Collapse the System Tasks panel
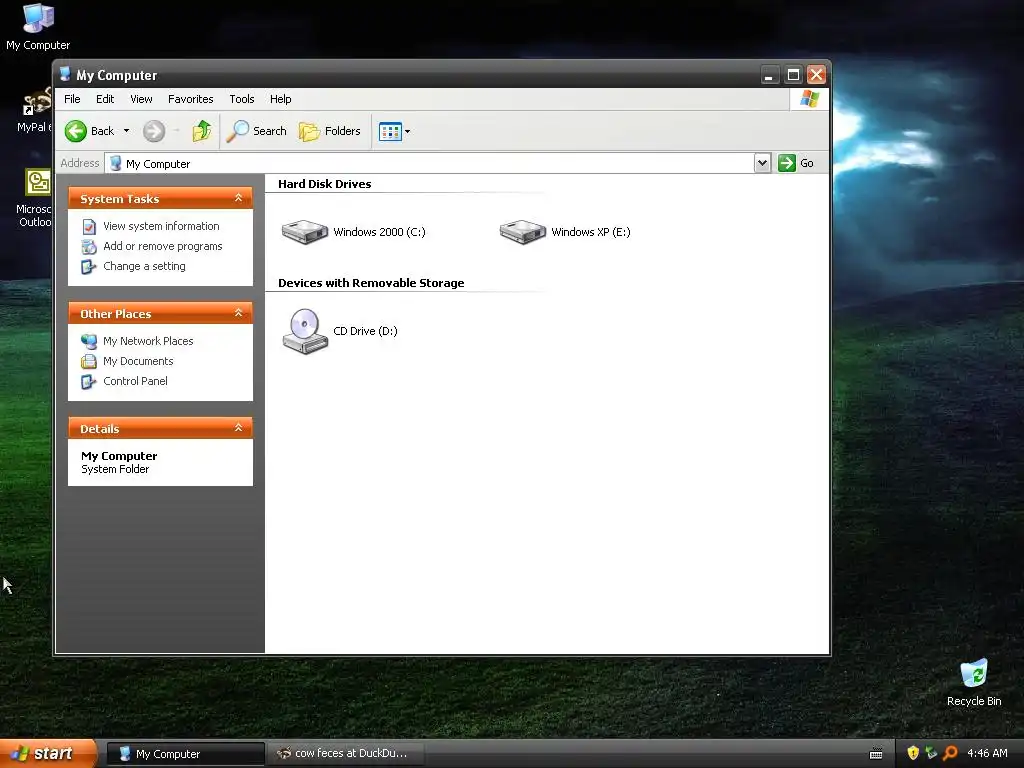1024x768 pixels. pyautogui.click(x=238, y=198)
